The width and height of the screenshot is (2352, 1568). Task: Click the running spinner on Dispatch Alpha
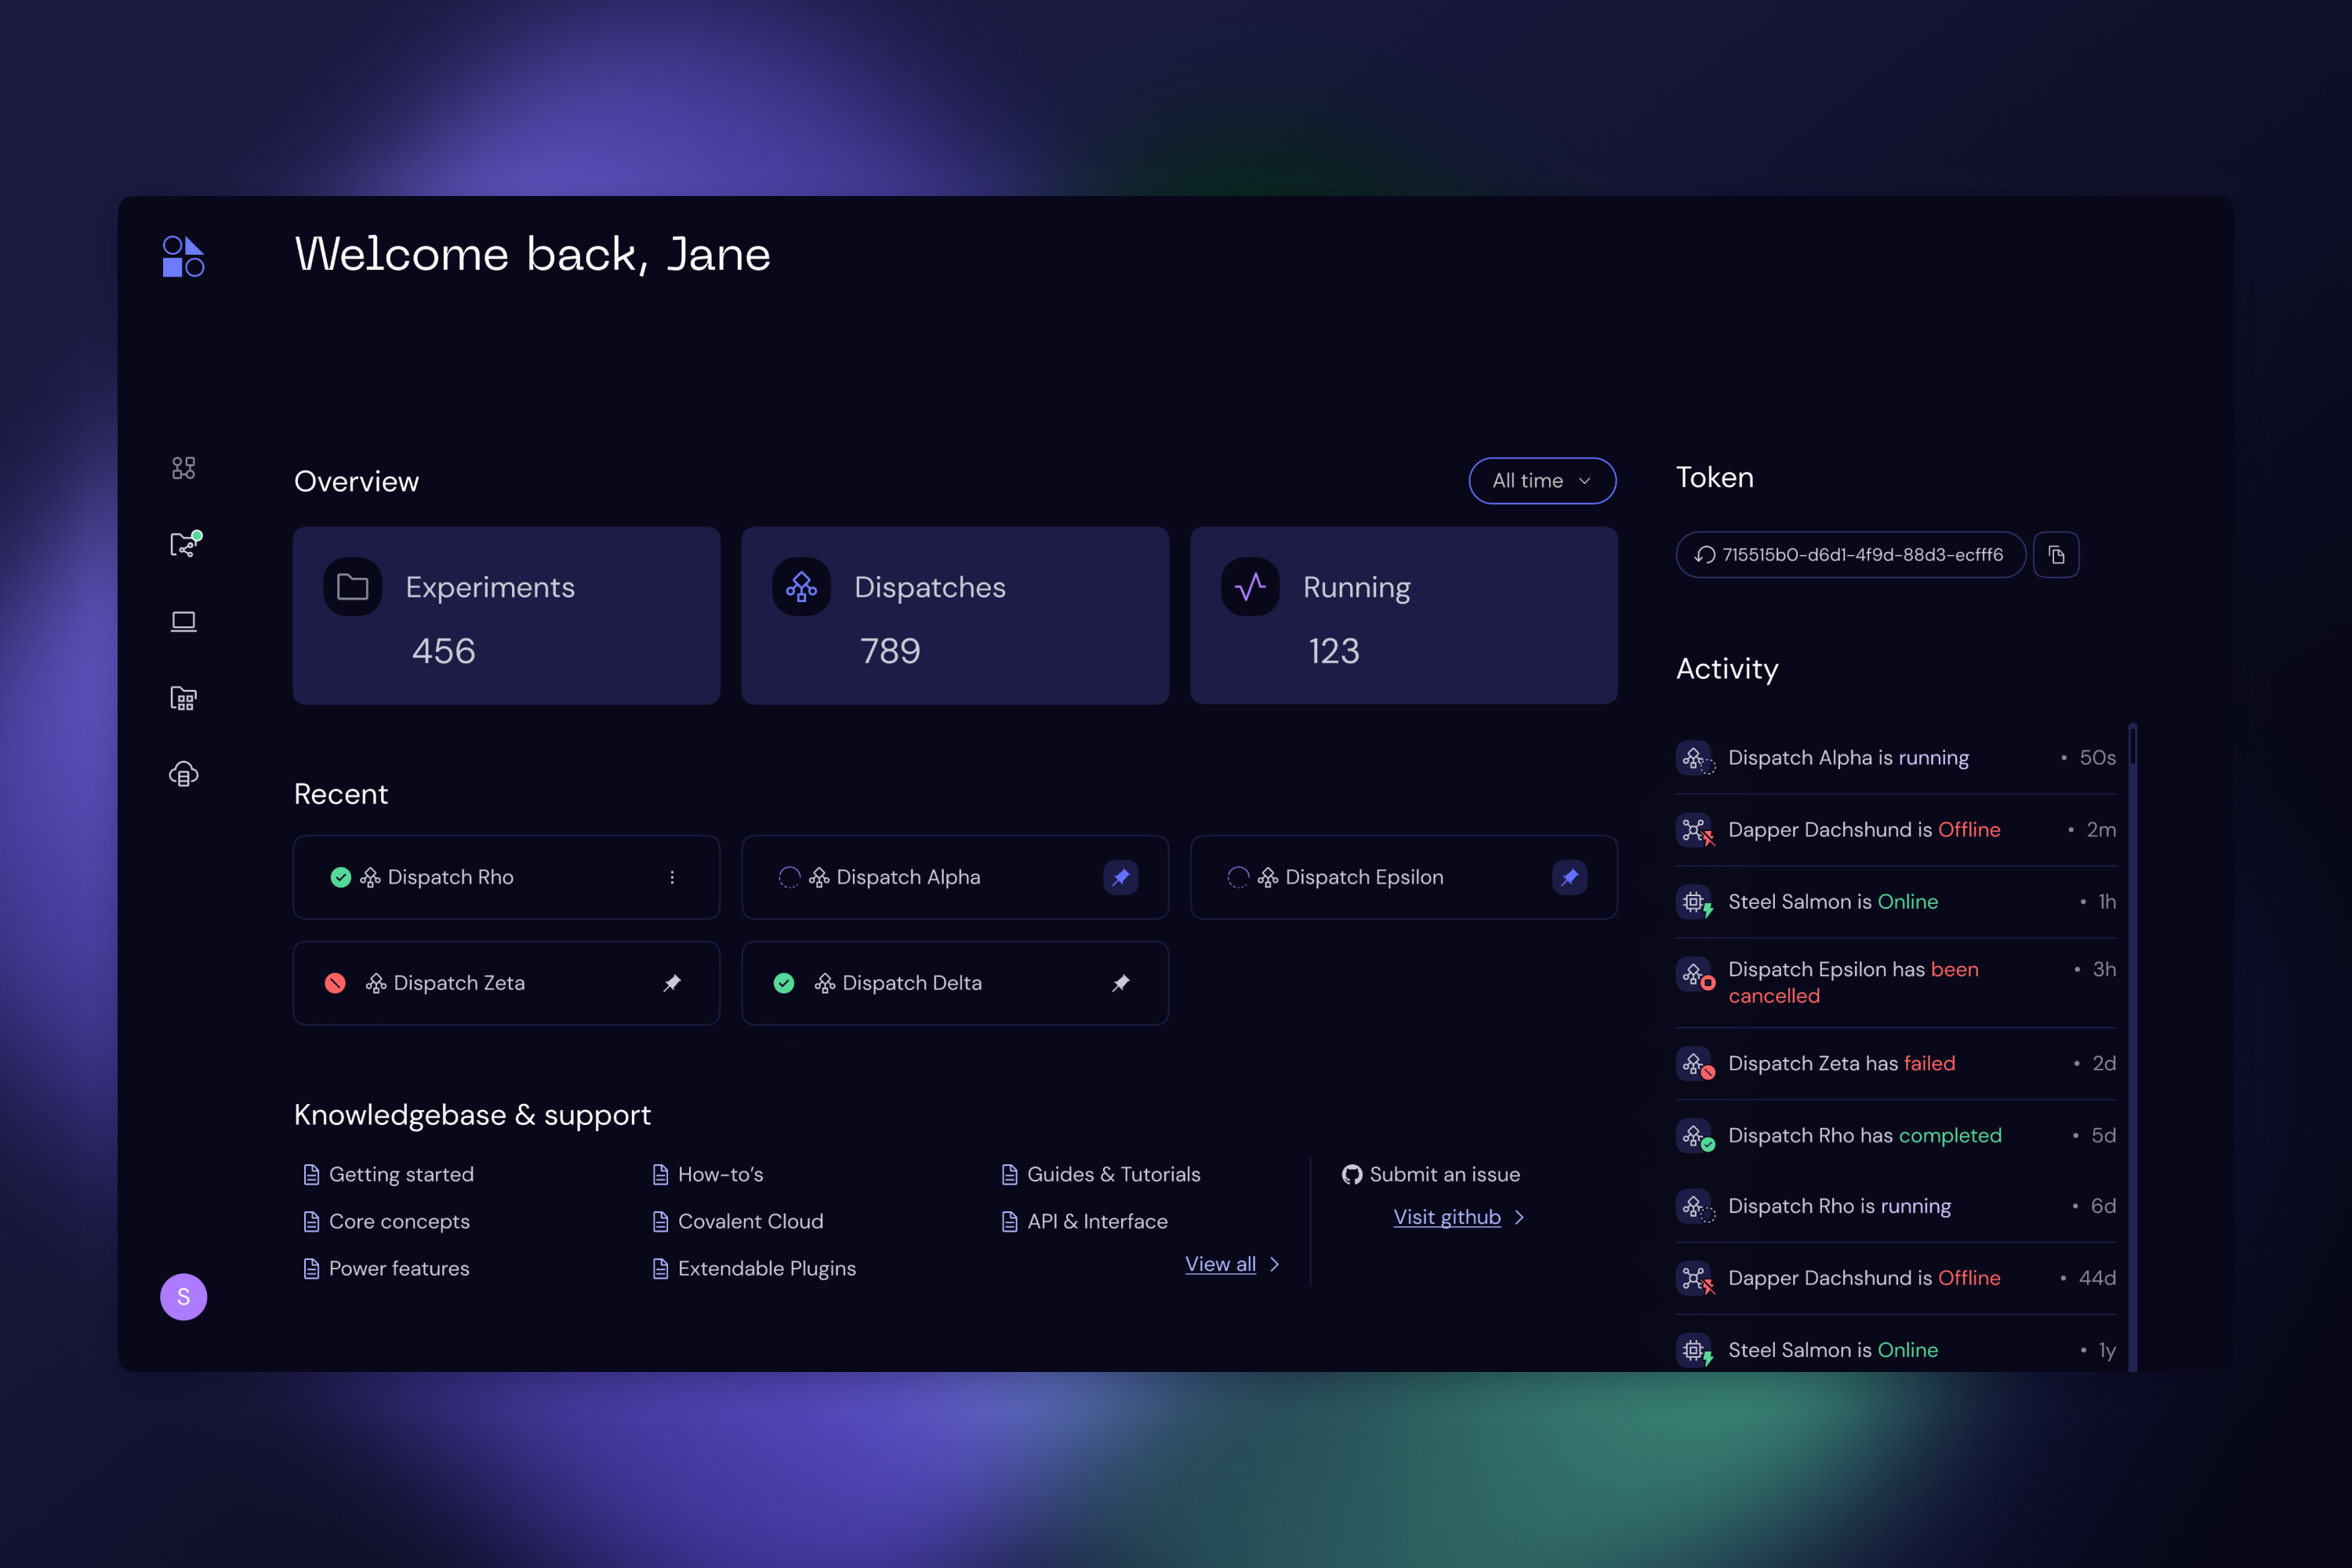[789, 877]
